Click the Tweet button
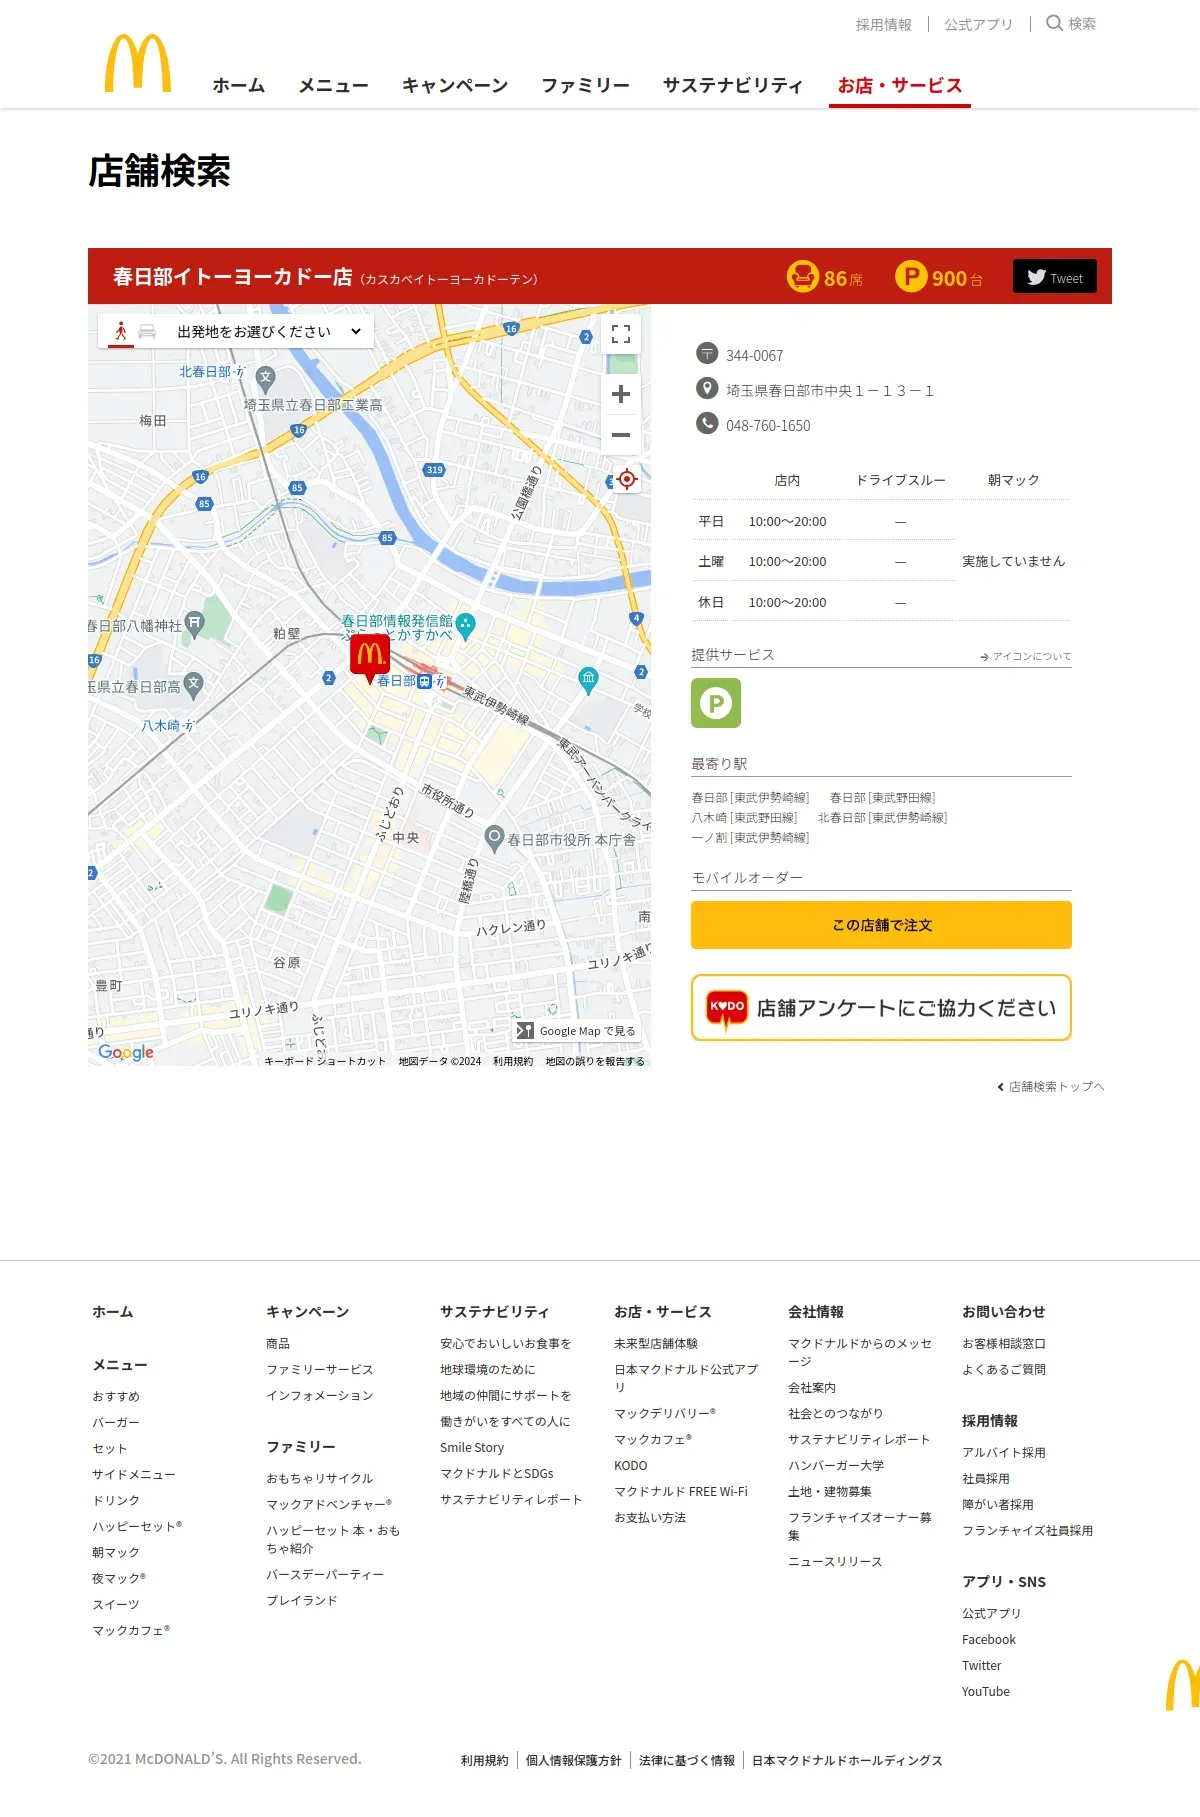1200x1817 pixels. tap(1055, 277)
